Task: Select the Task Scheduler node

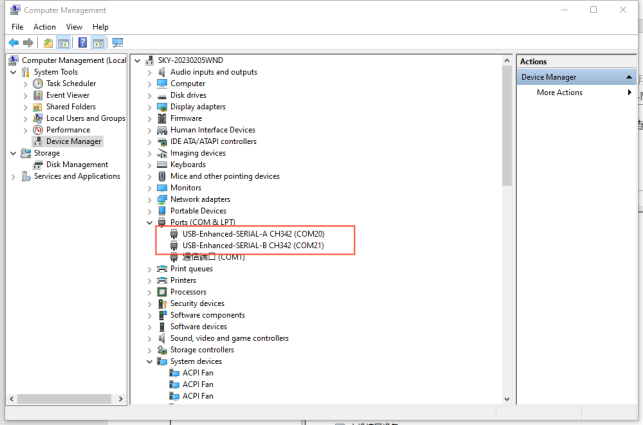Action: [71, 83]
